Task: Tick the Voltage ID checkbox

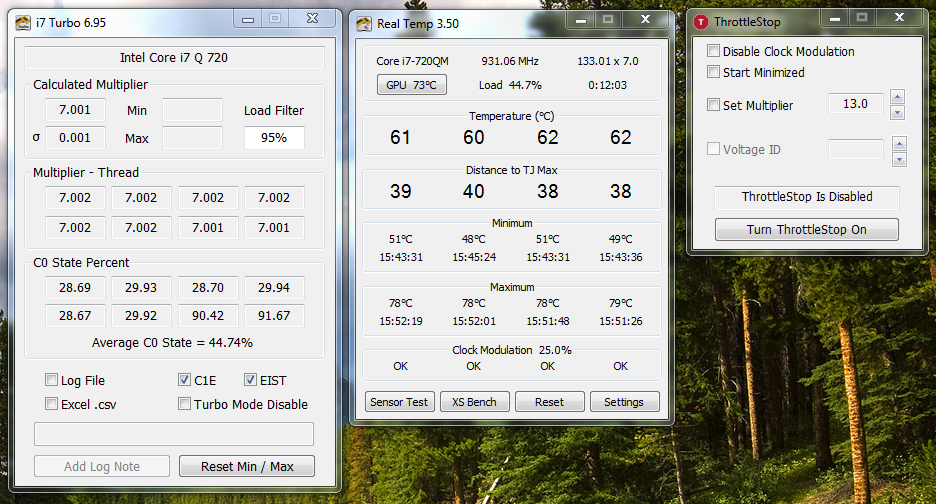Action: (713, 149)
